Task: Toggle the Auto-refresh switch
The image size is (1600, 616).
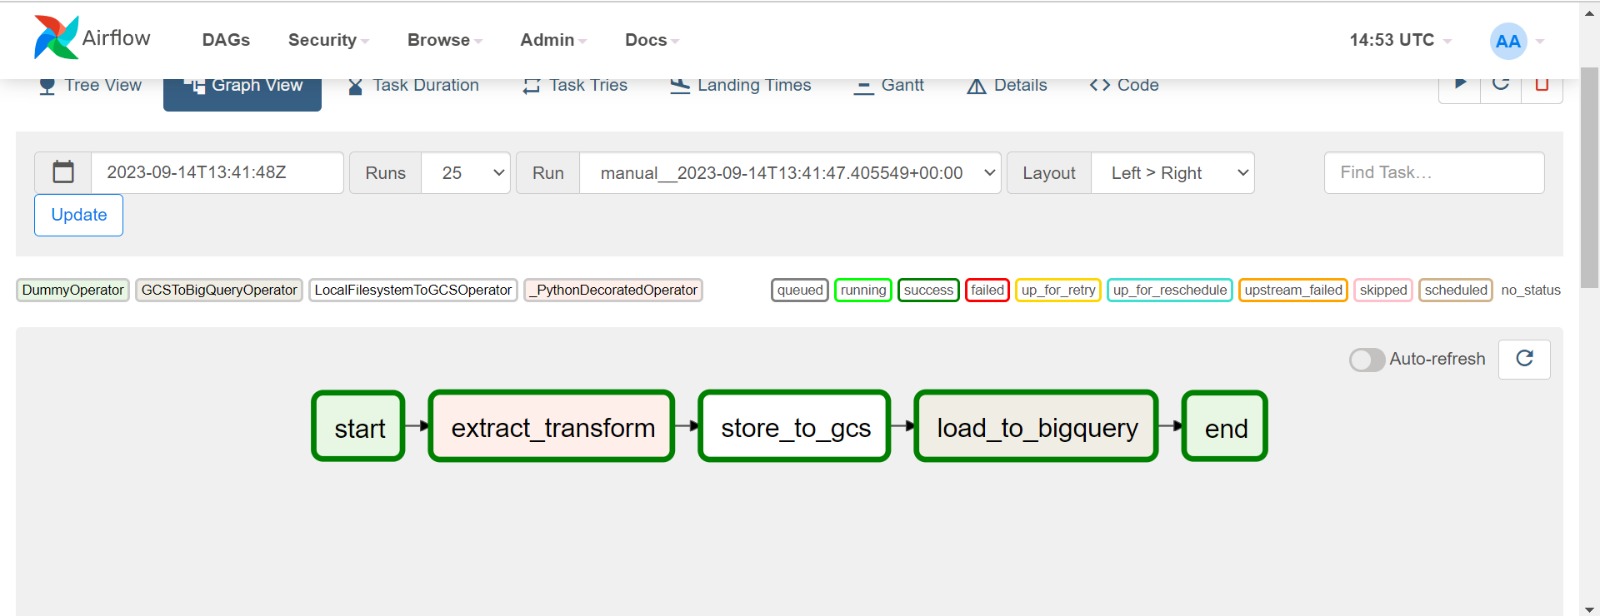Action: [1367, 359]
